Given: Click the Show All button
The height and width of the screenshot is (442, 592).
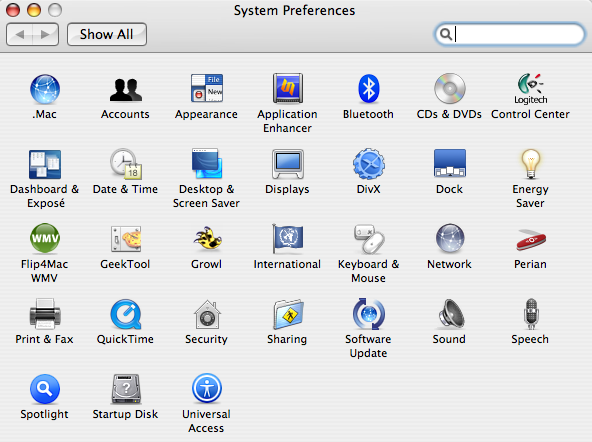Looking at the screenshot, I should click(107, 34).
